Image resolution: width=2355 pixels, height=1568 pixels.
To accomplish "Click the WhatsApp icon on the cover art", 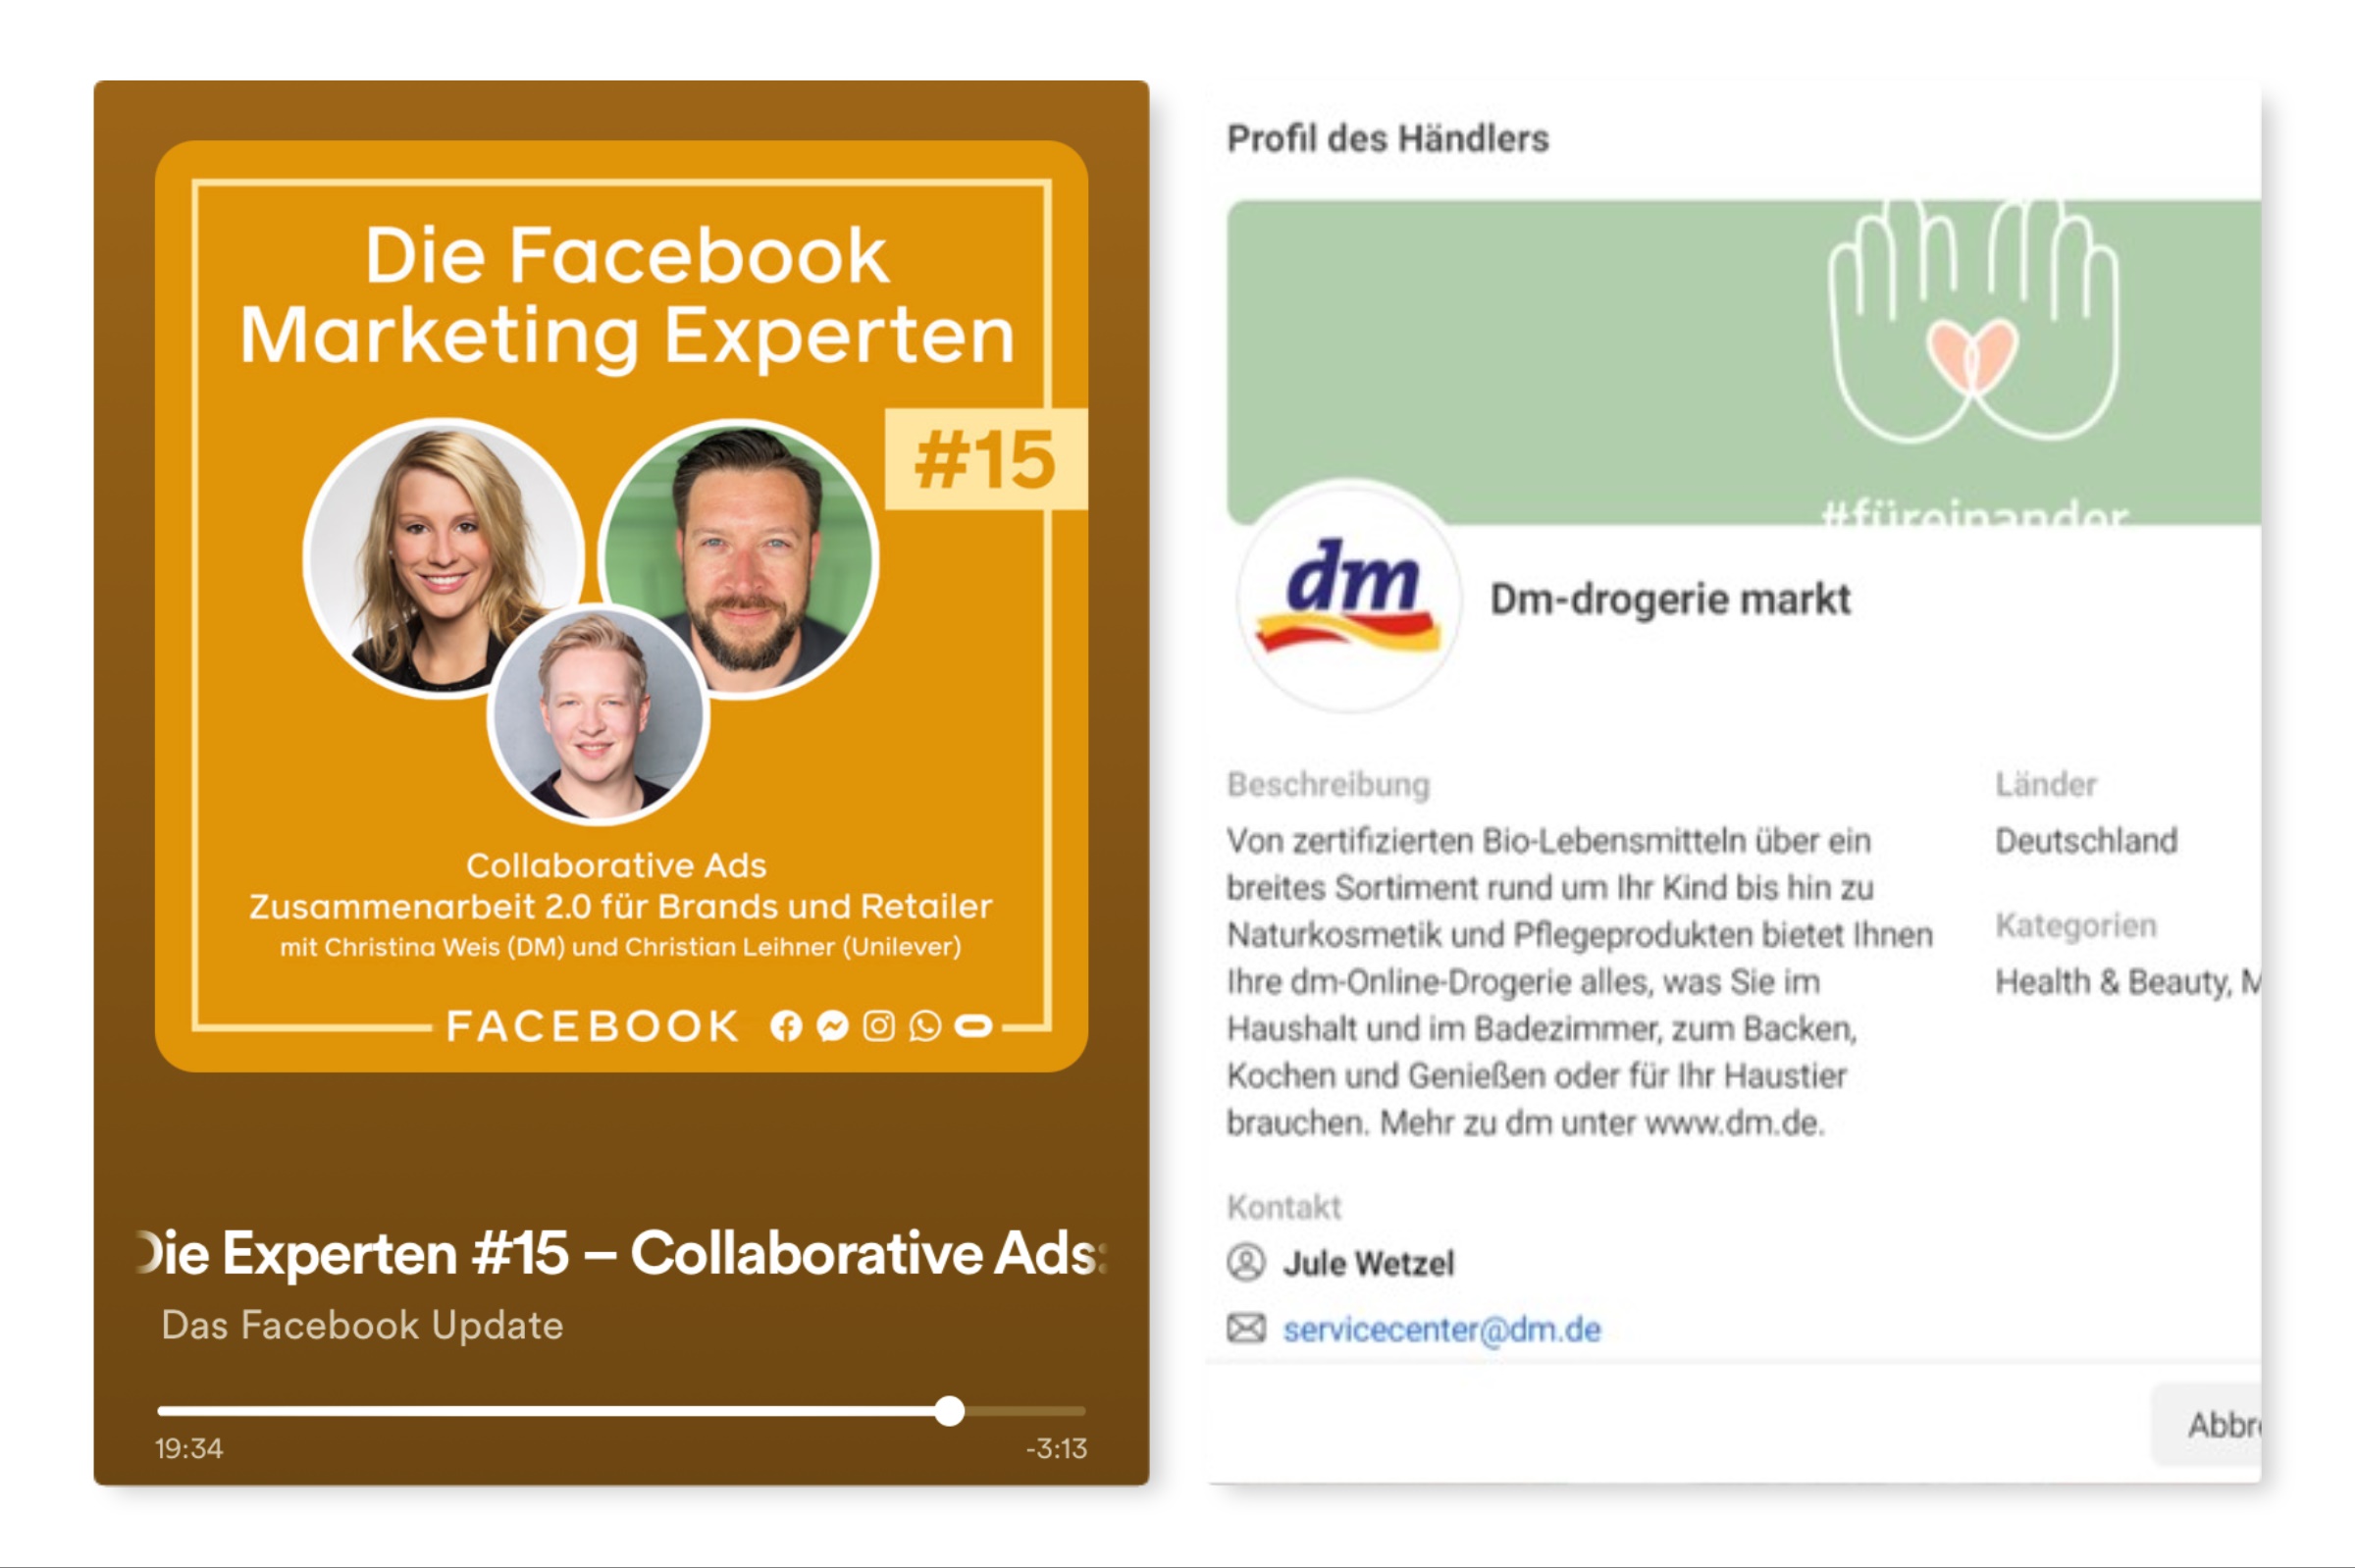I will (x=923, y=1026).
